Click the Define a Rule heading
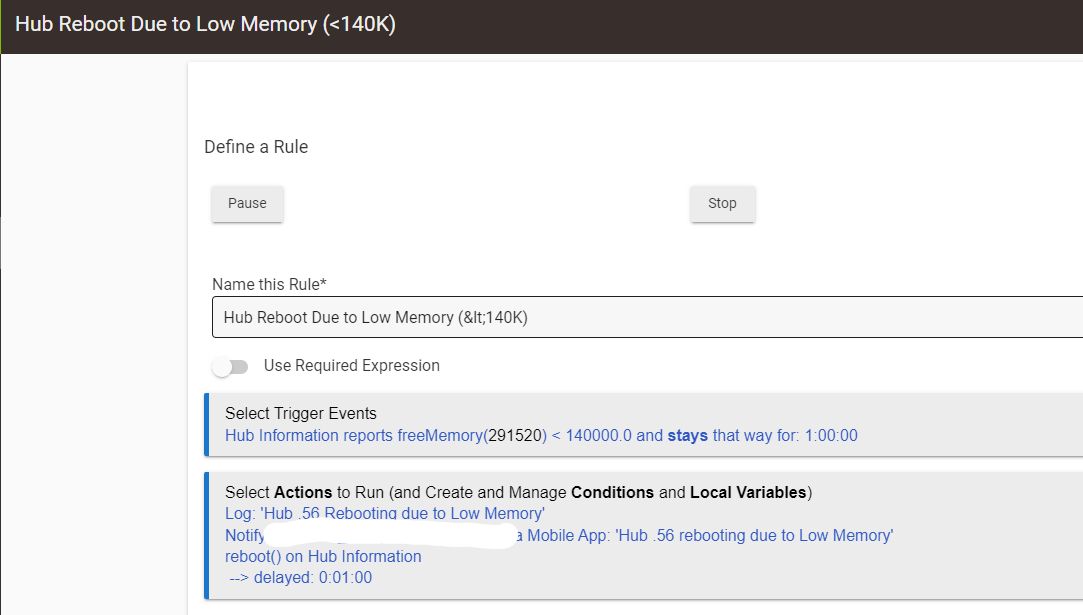1083x615 pixels. pos(256,147)
